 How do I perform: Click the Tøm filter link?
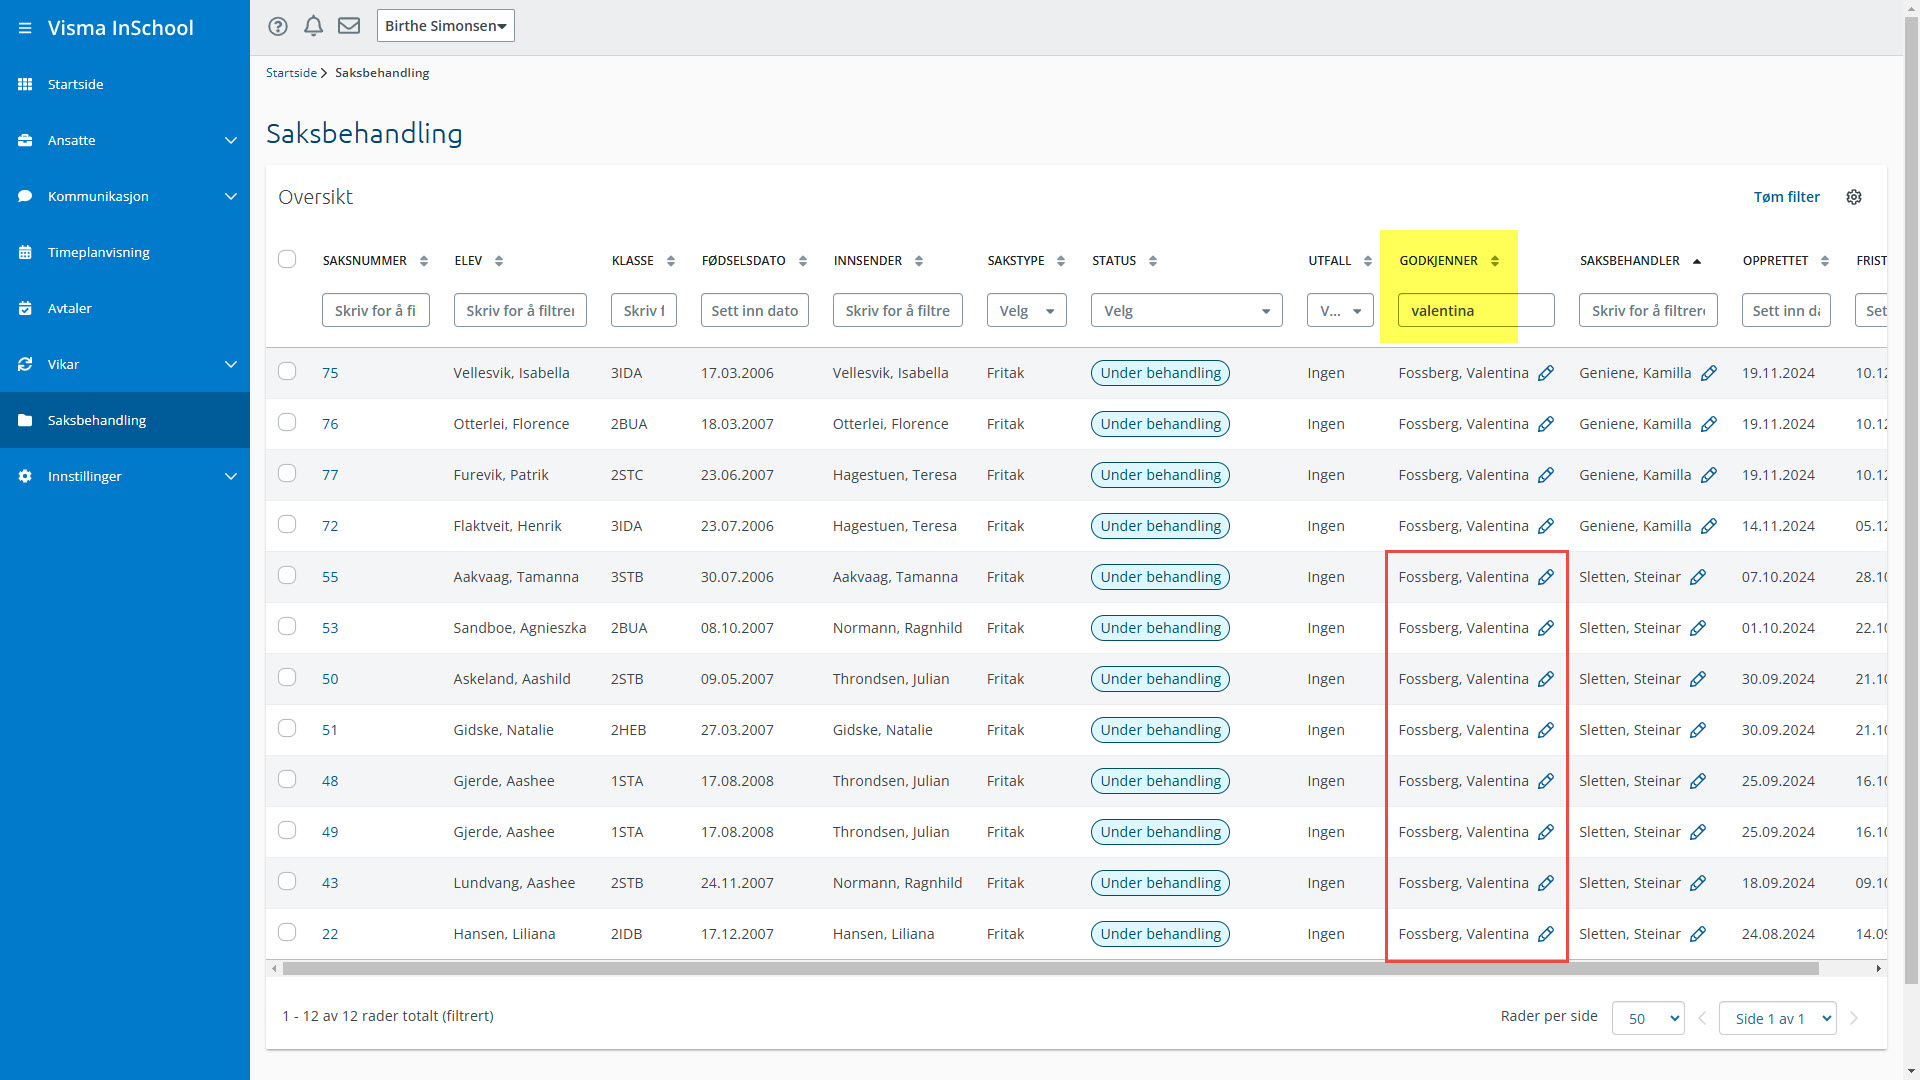[1786, 197]
